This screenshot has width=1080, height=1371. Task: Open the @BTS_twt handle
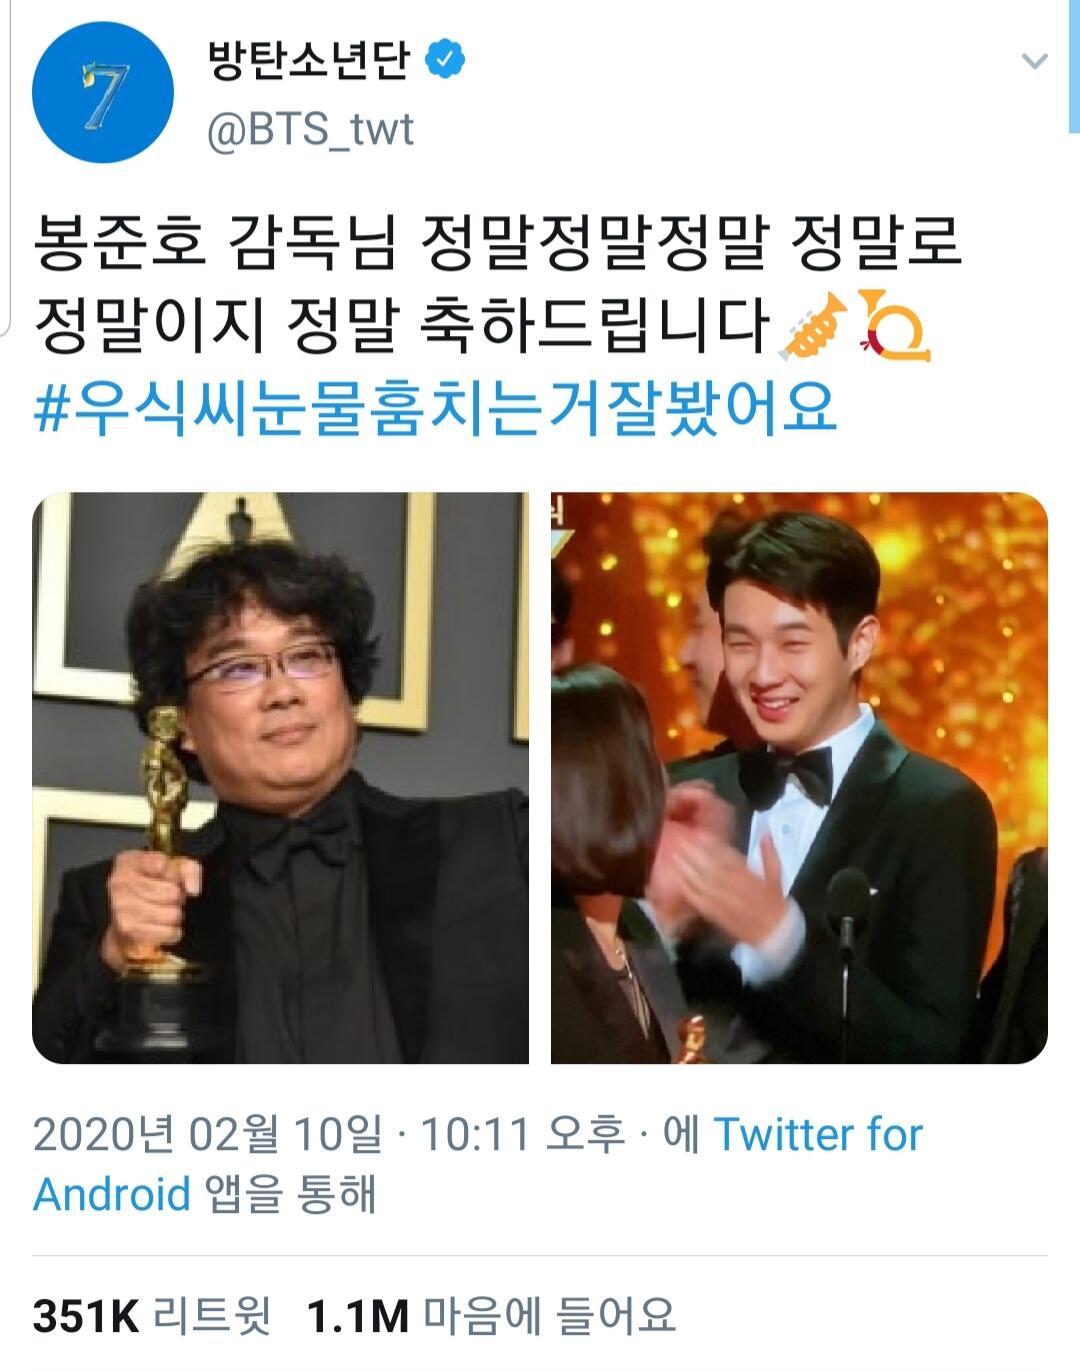(310, 130)
